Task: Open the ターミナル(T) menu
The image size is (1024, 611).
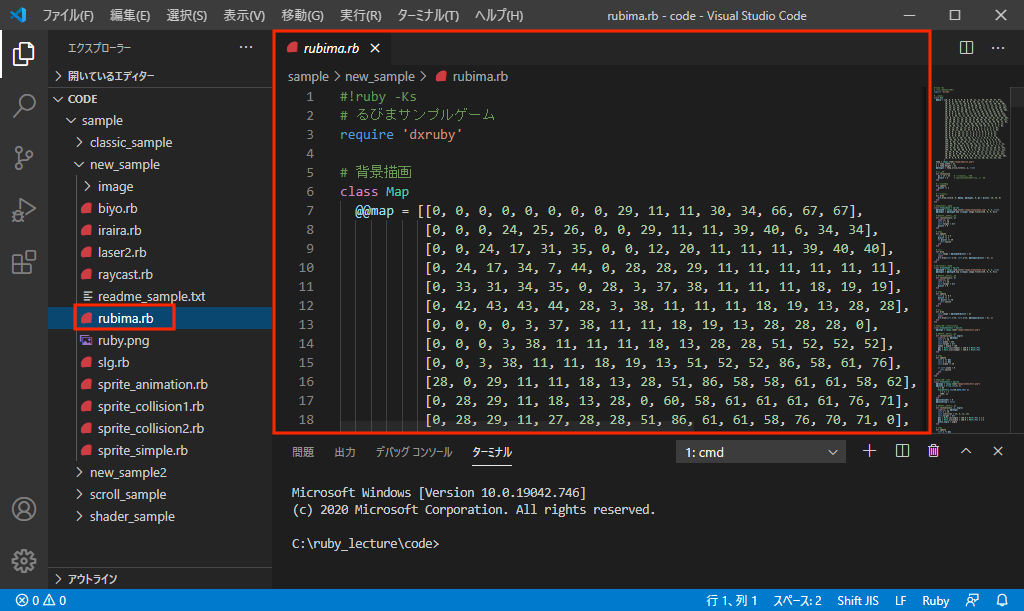Action: point(428,15)
